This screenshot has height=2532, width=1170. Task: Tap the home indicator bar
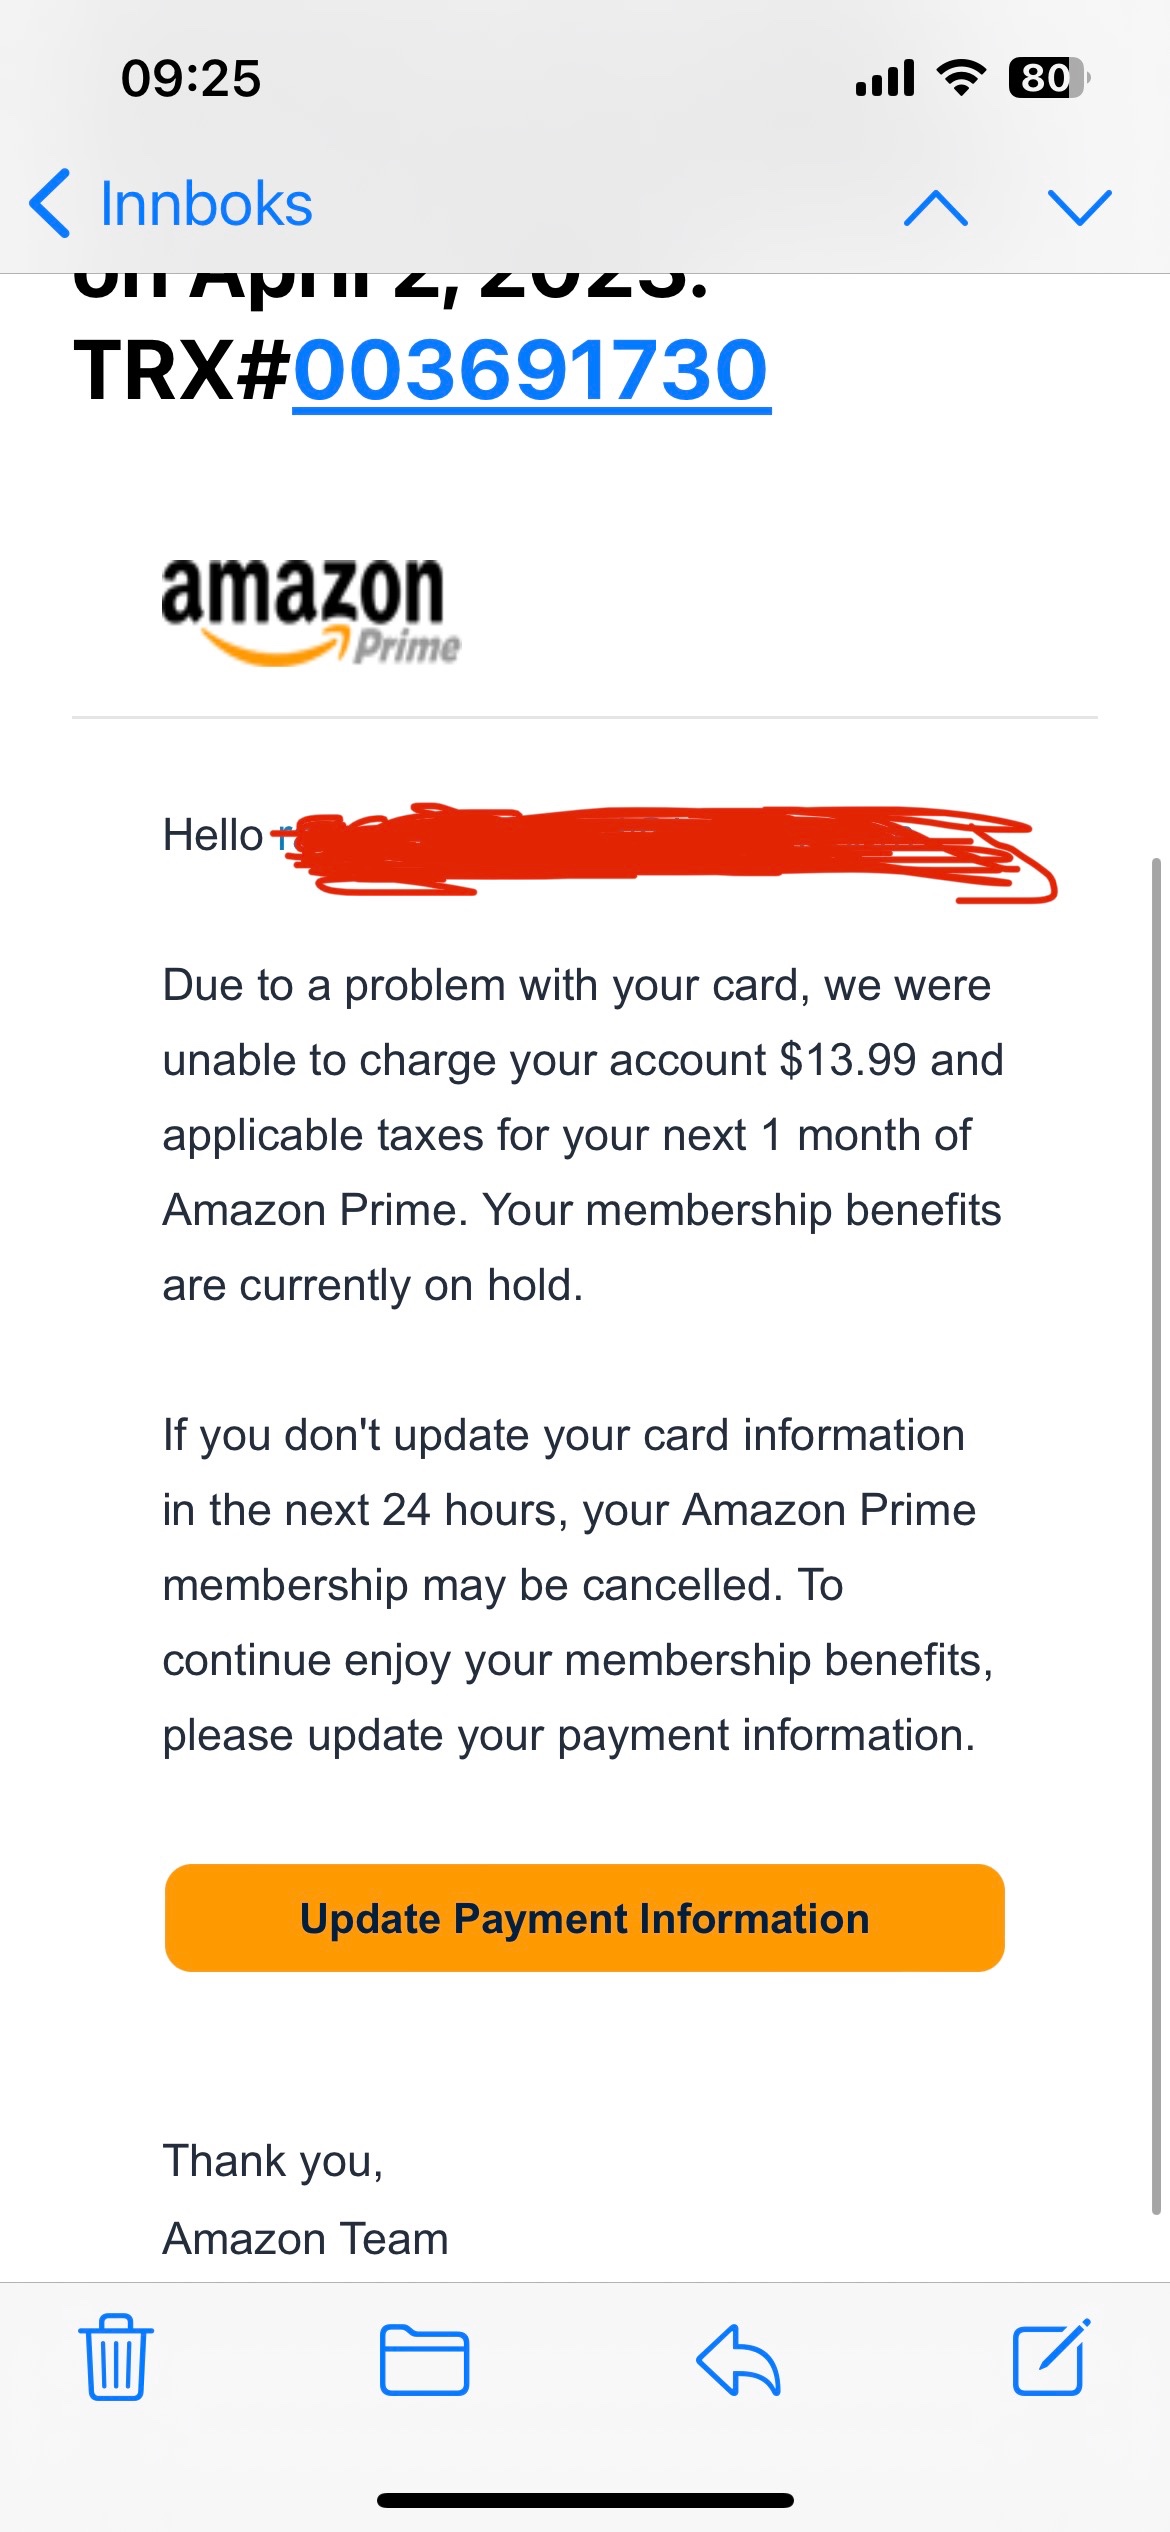585,2500
